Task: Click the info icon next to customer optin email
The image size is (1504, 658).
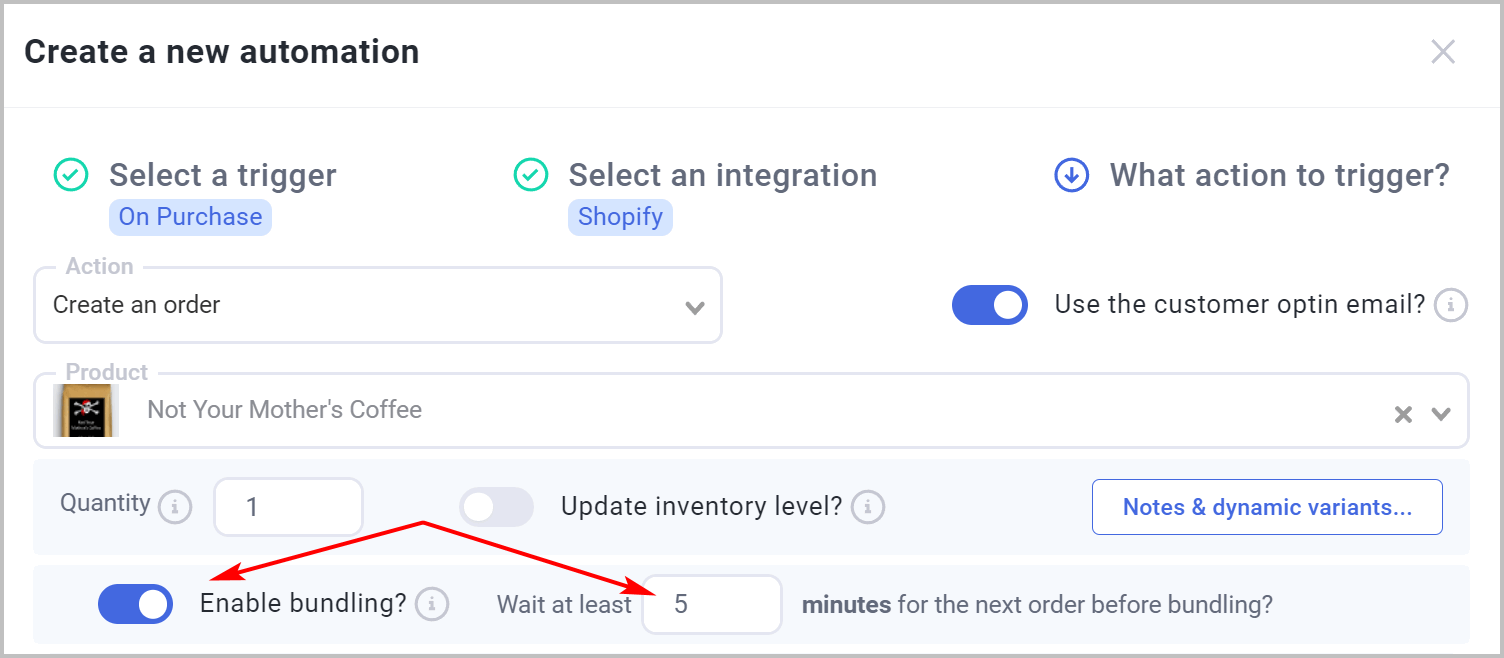Action: click(x=1451, y=305)
